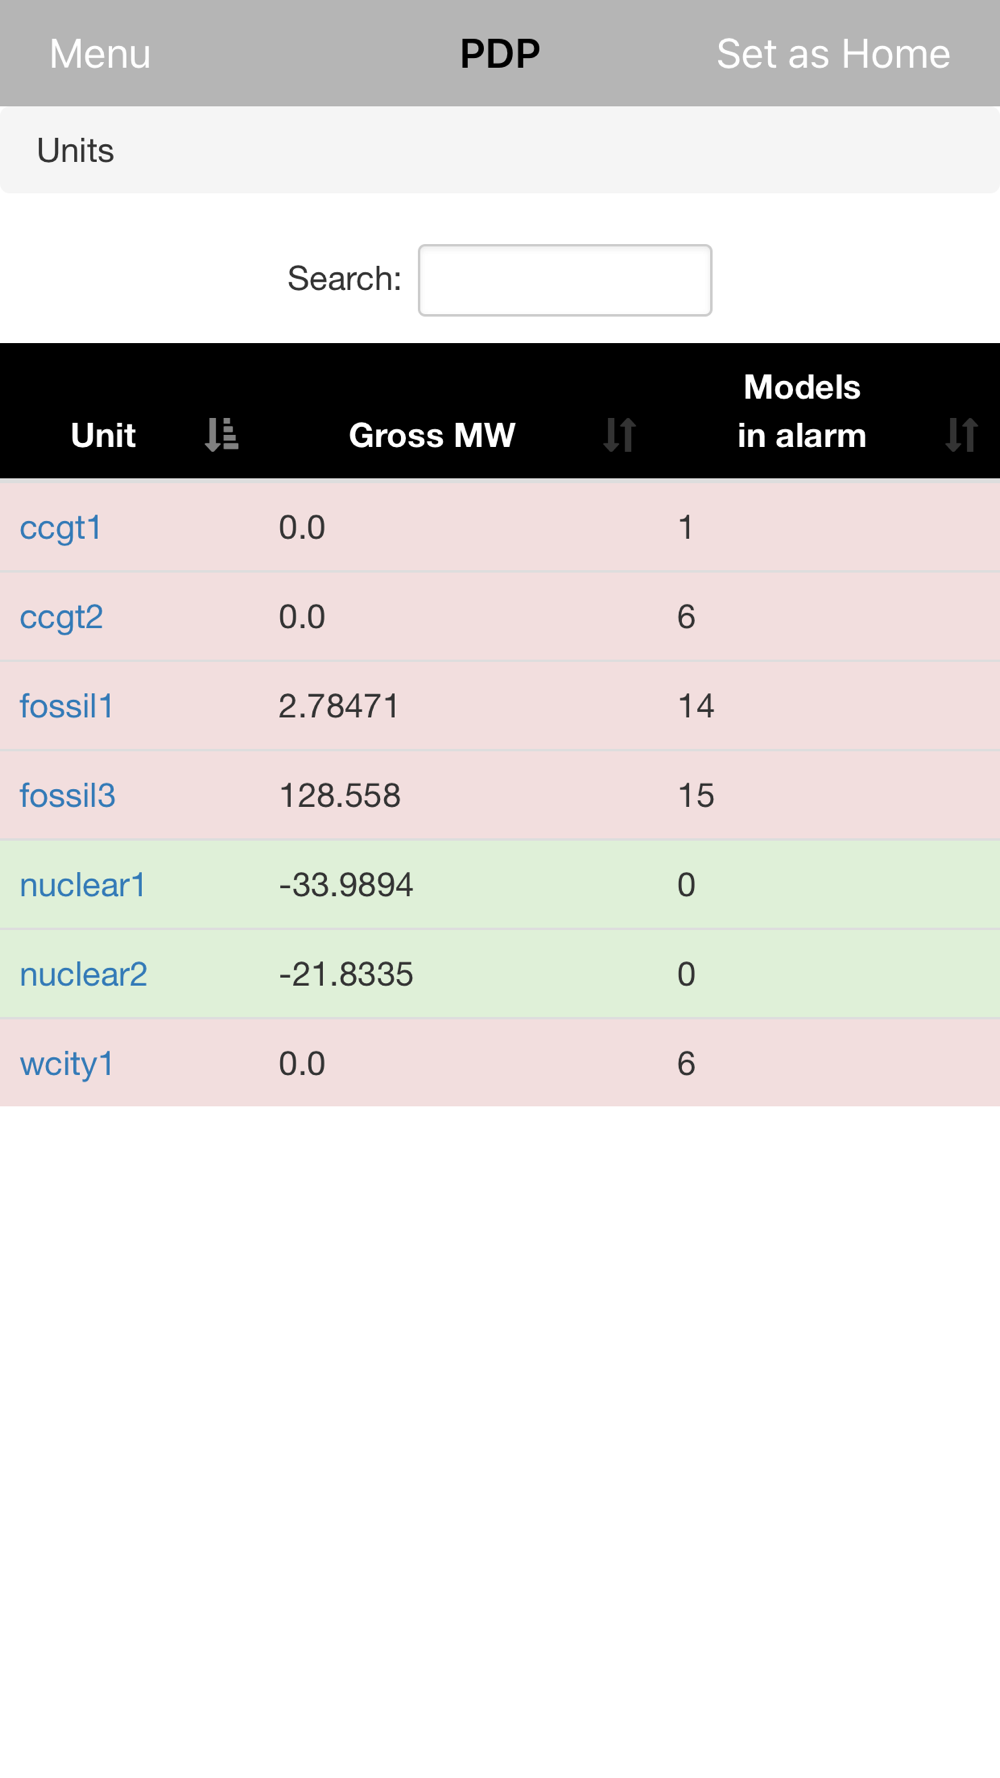Image resolution: width=1000 pixels, height=1778 pixels.
Task: Focus the Search input field
Action: pyautogui.click(x=565, y=280)
